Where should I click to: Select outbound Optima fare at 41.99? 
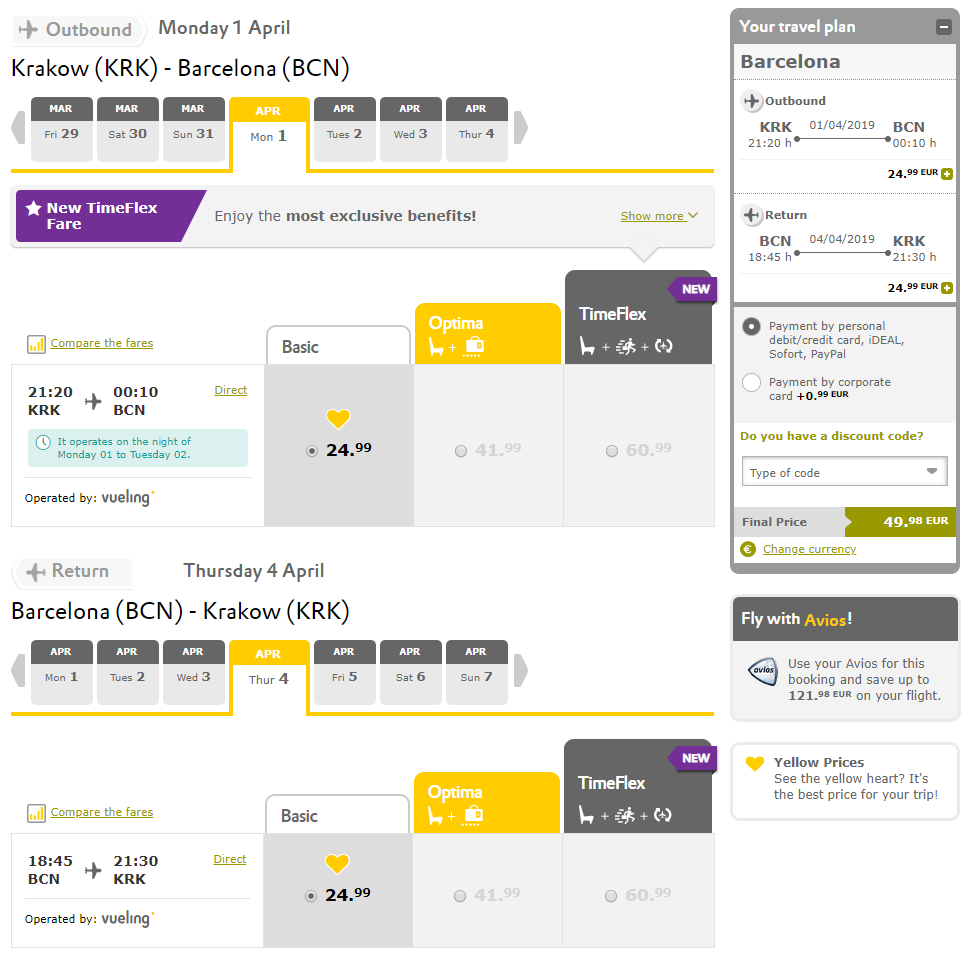pos(461,451)
